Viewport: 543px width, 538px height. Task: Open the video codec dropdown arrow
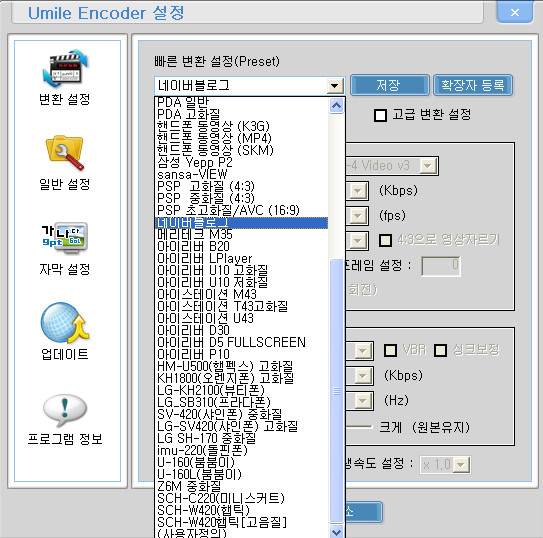pyautogui.click(x=428, y=166)
